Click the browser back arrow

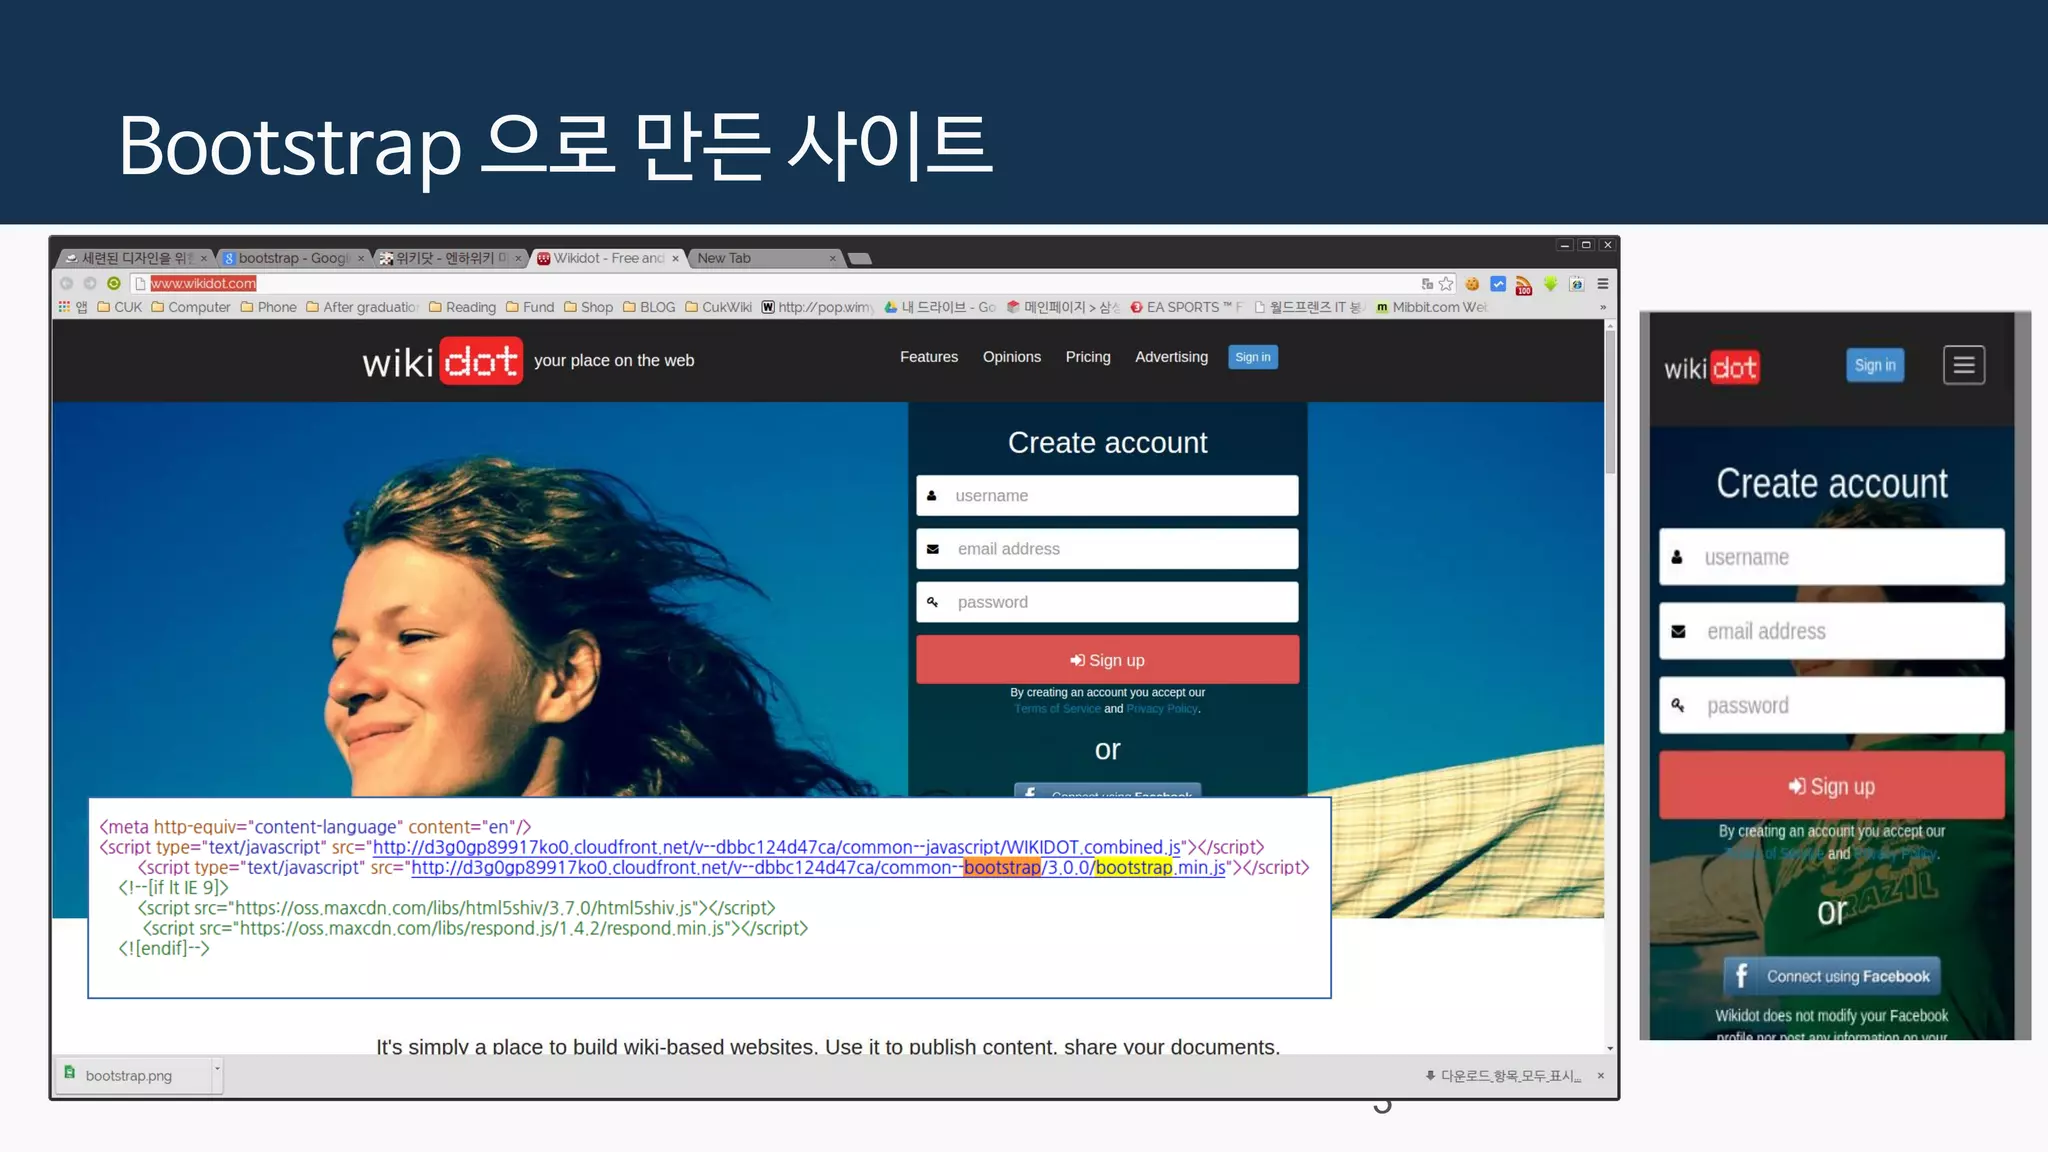coord(67,284)
